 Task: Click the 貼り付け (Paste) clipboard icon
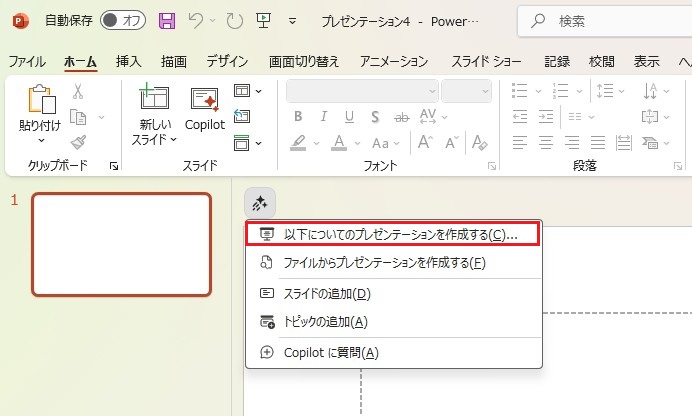40,100
